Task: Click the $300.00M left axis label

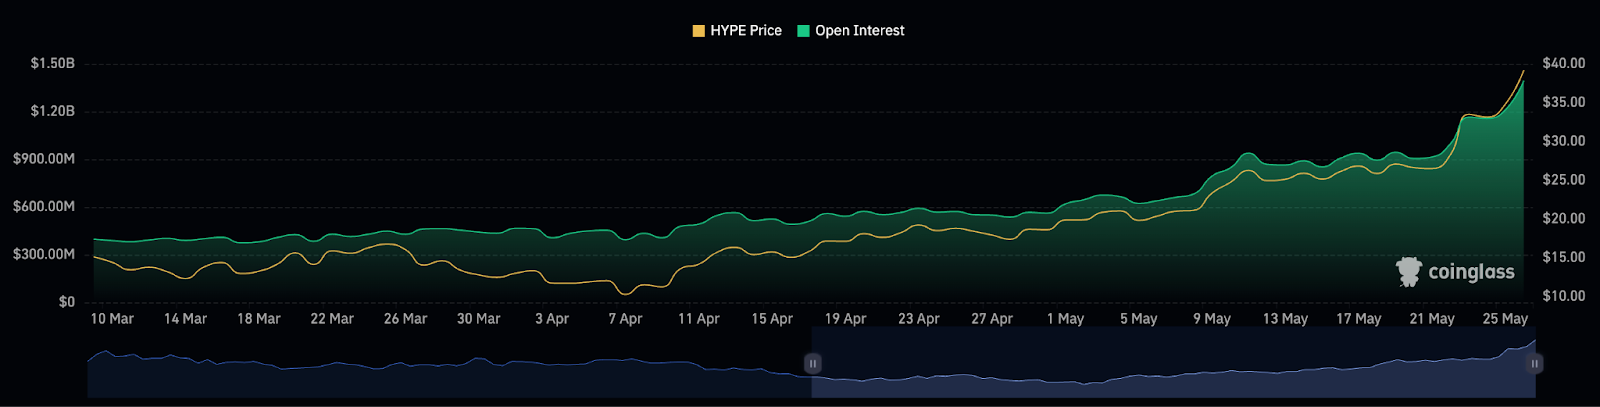Action: click(44, 254)
